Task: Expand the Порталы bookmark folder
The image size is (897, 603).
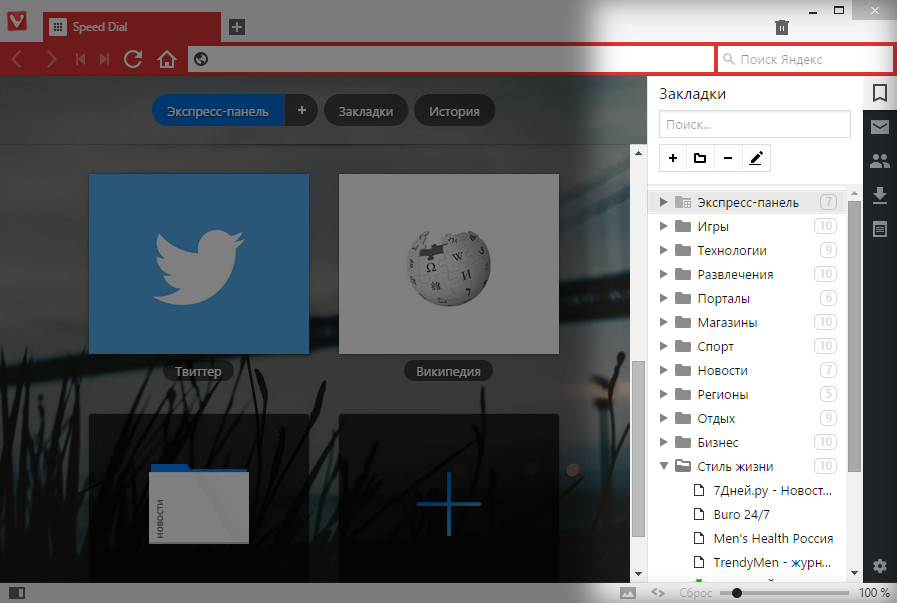Action: pyautogui.click(x=663, y=298)
